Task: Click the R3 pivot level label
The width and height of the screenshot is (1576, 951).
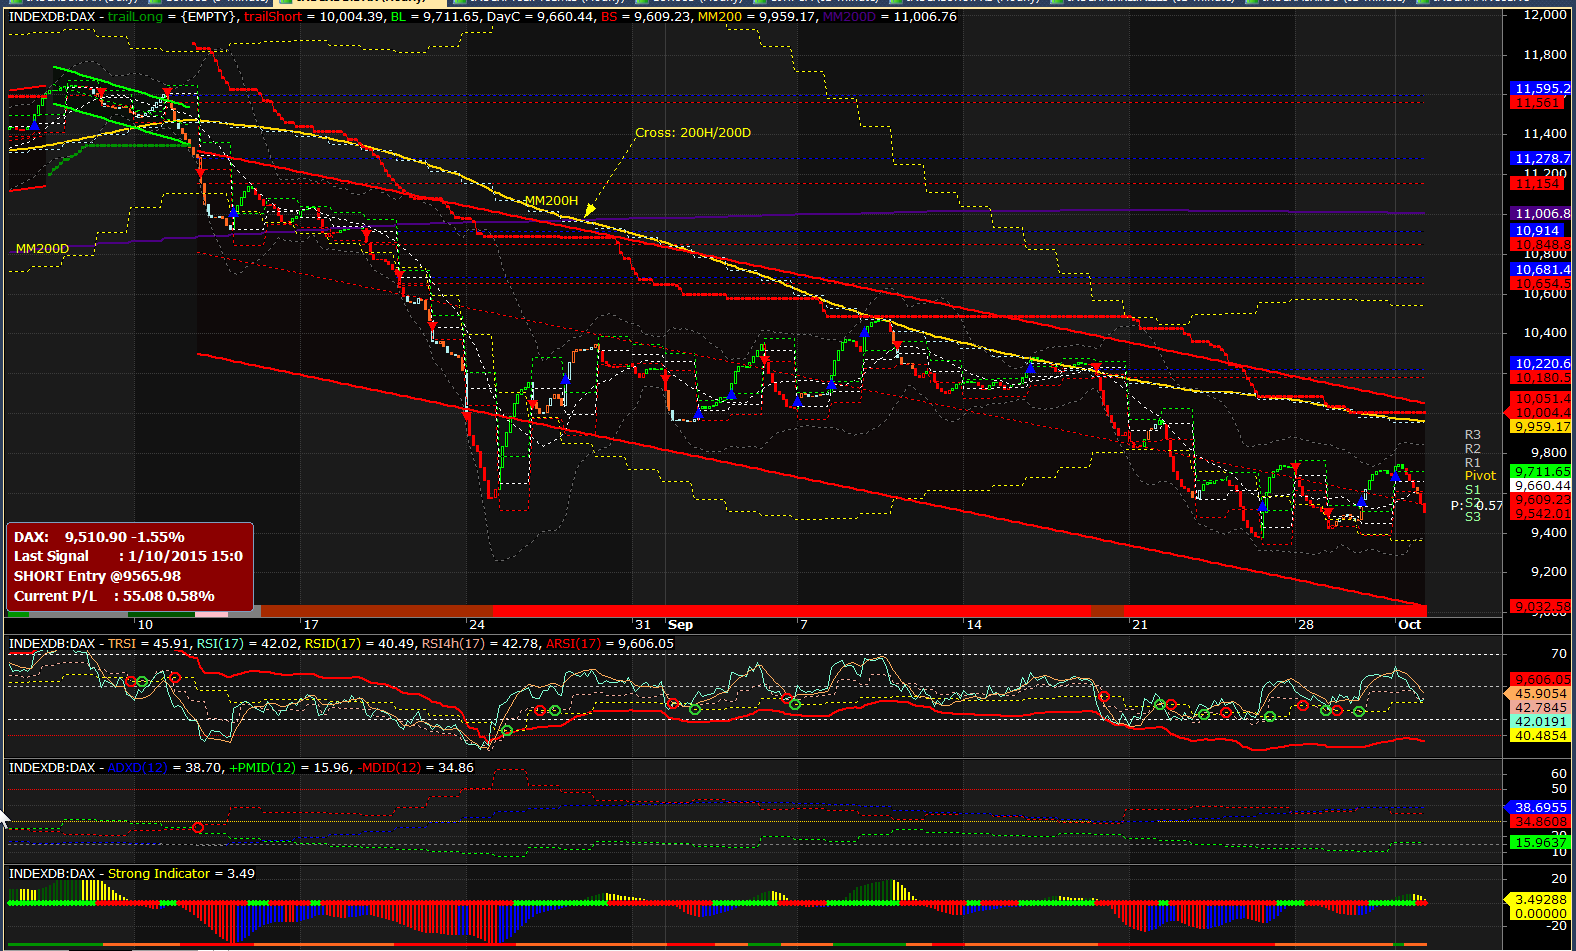Action: [1472, 435]
